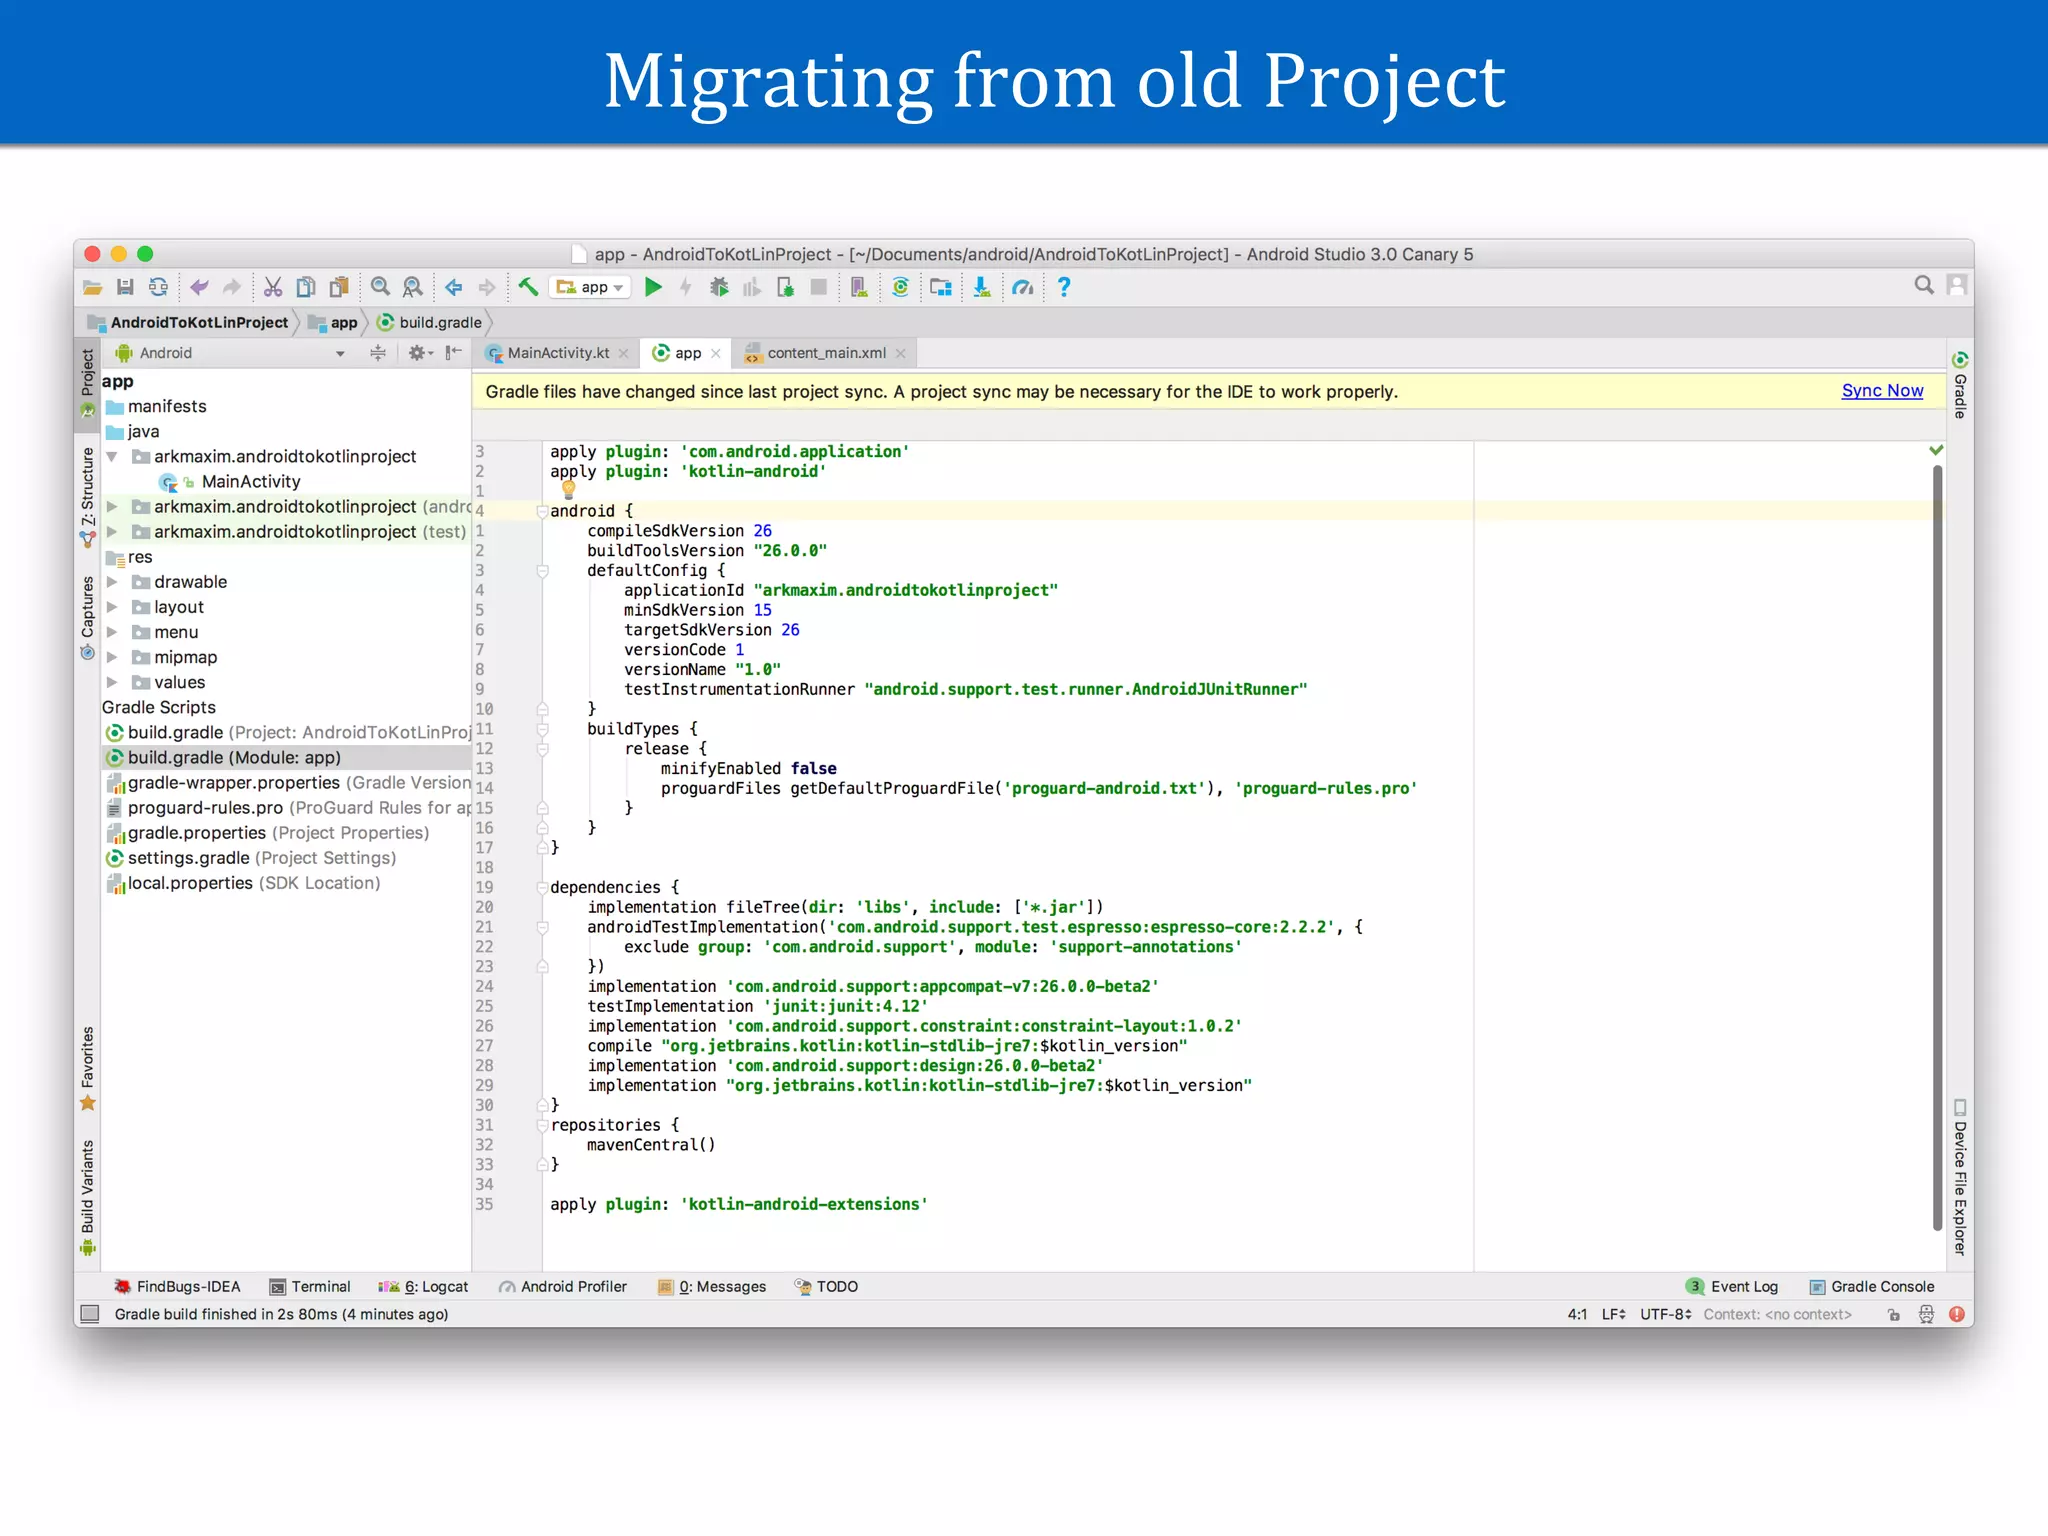Expand the values folder
This screenshot has width=2048, height=1536.
click(x=112, y=682)
